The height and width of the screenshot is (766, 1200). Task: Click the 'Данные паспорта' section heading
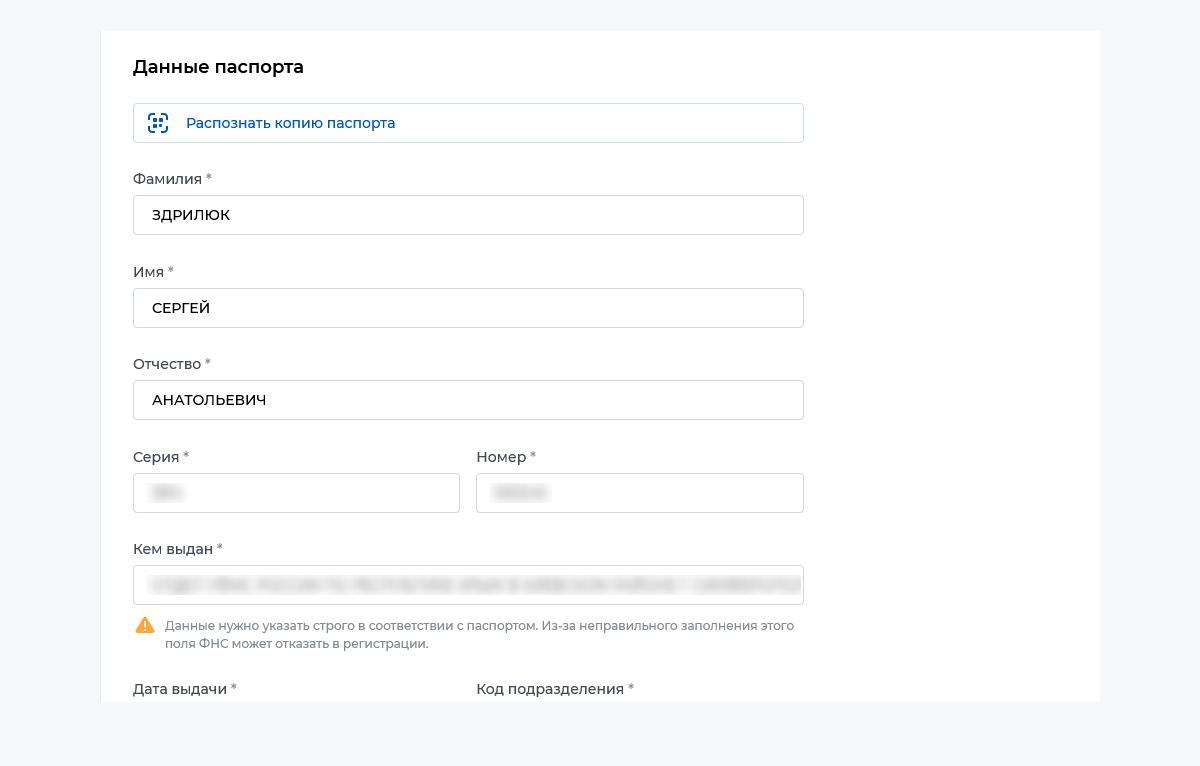(218, 67)
